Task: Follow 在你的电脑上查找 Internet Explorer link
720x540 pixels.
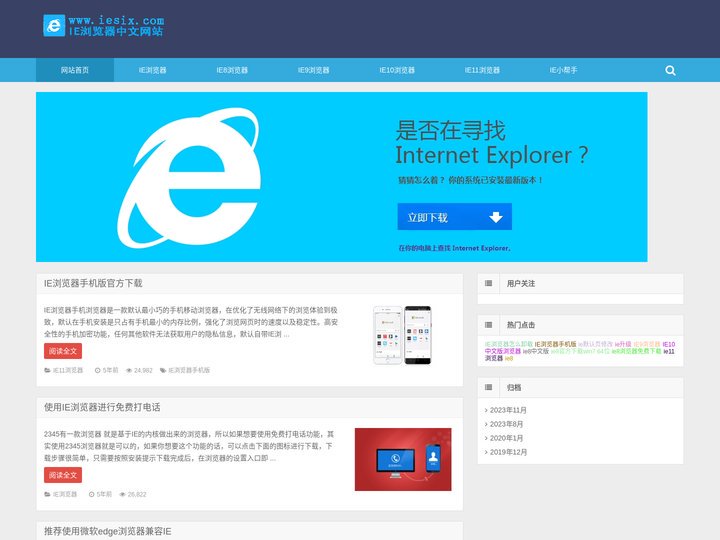Action: pos(455,248)
